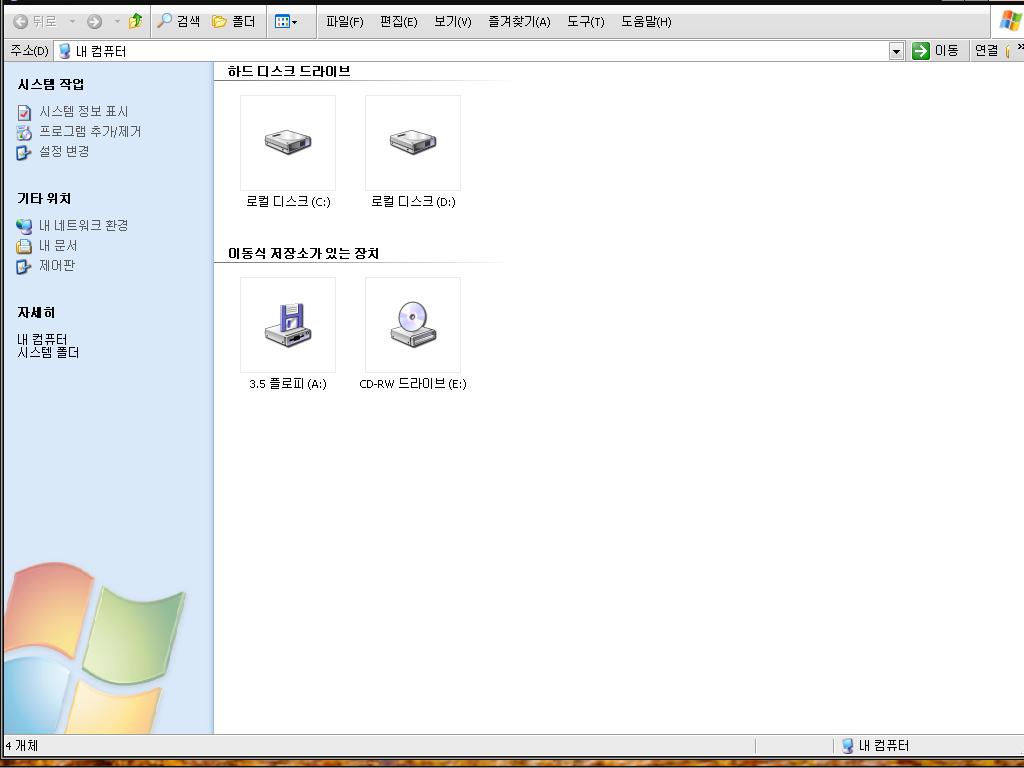Open the Back button history dropdown arrow
The width and height of the screenshot is (1024, 768).
click(72, 21)
